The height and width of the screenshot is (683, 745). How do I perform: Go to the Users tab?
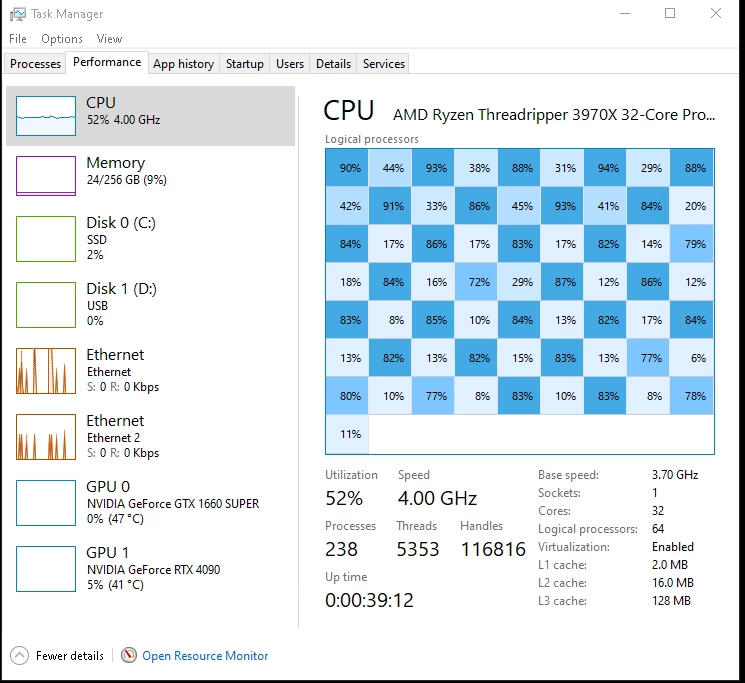pyautogui.click(x=290, y=64)
